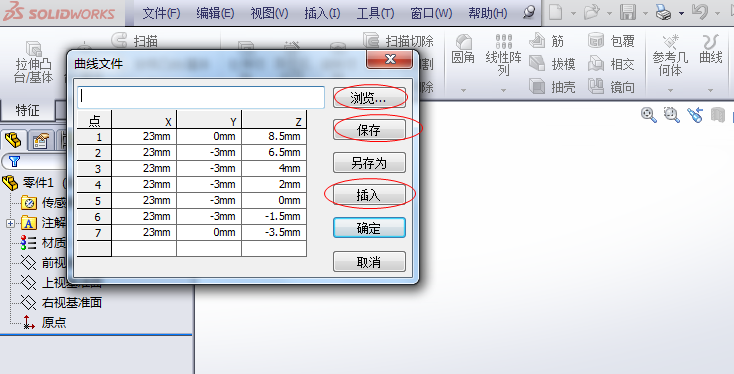Select point row header 1

pyautogui.click(x=95, y=137)
